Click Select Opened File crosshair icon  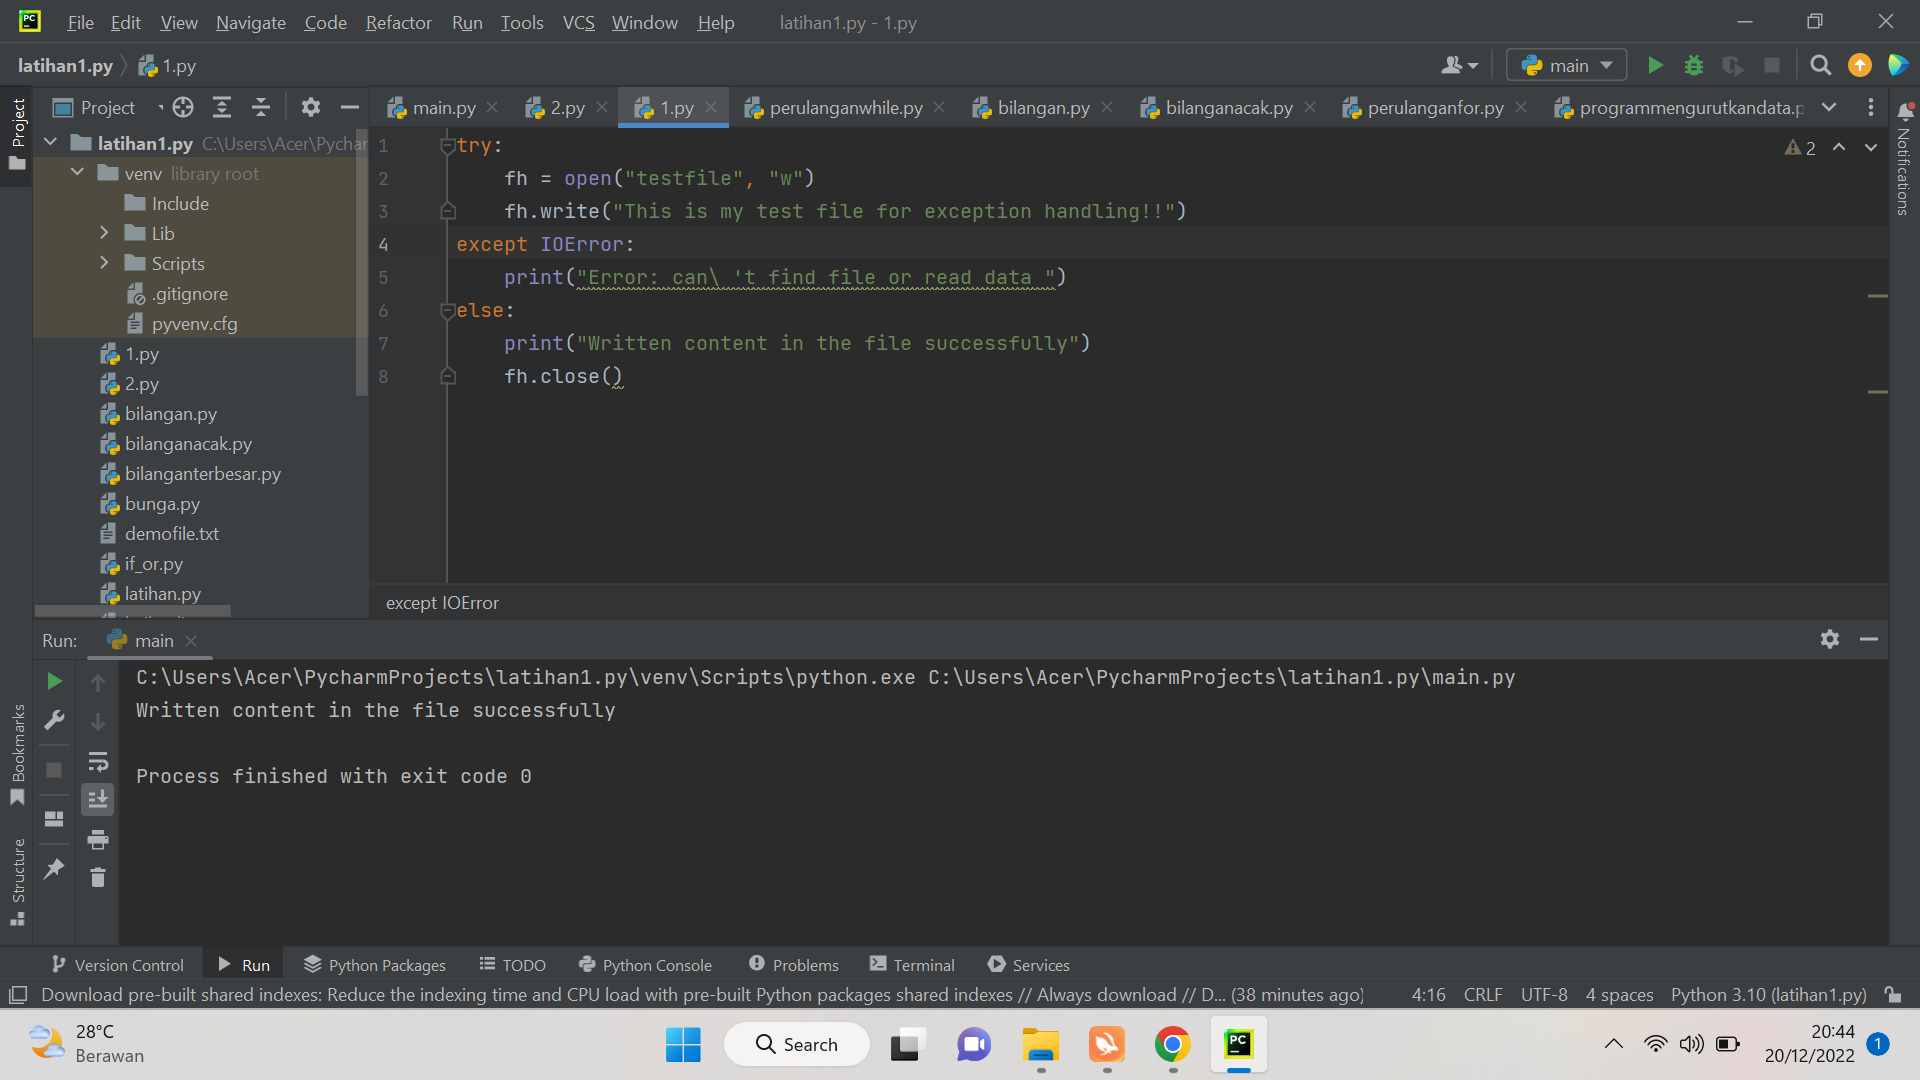pos(182,108)
